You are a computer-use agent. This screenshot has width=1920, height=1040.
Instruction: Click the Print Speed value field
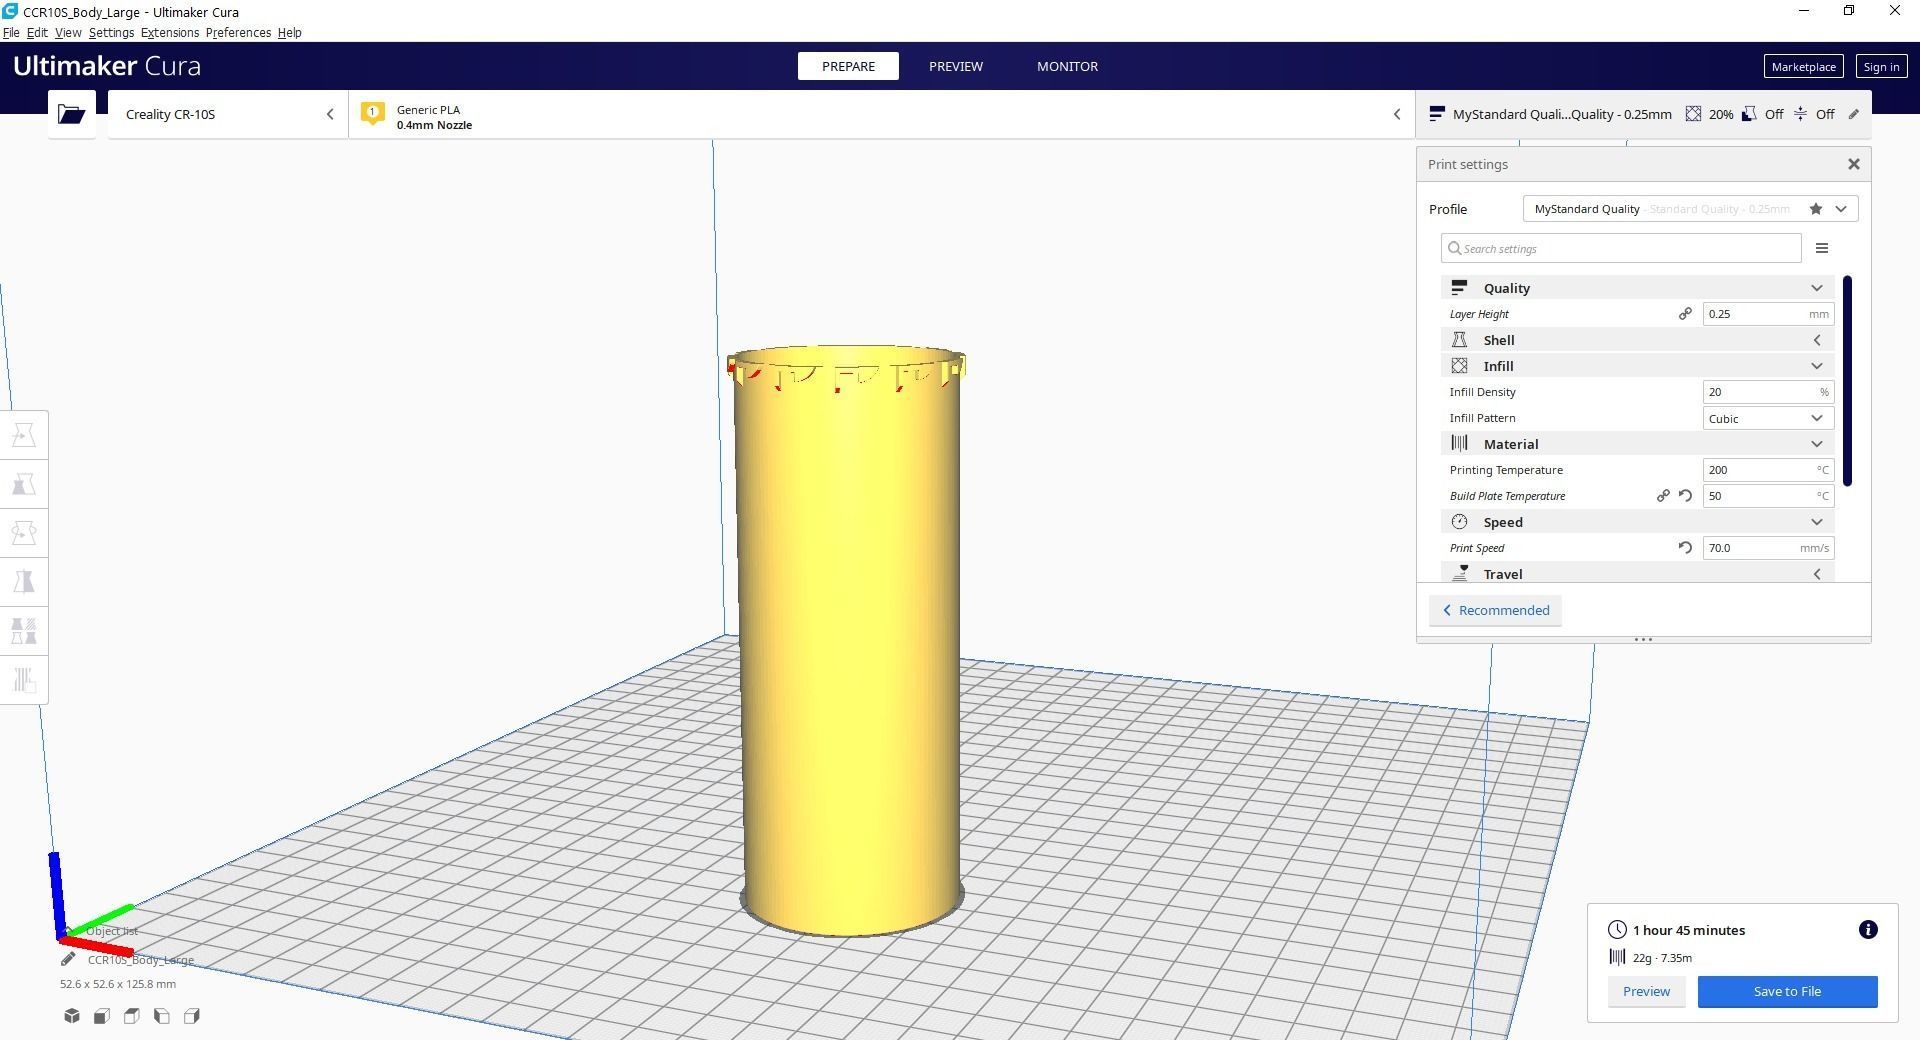tap(1768, 548)
